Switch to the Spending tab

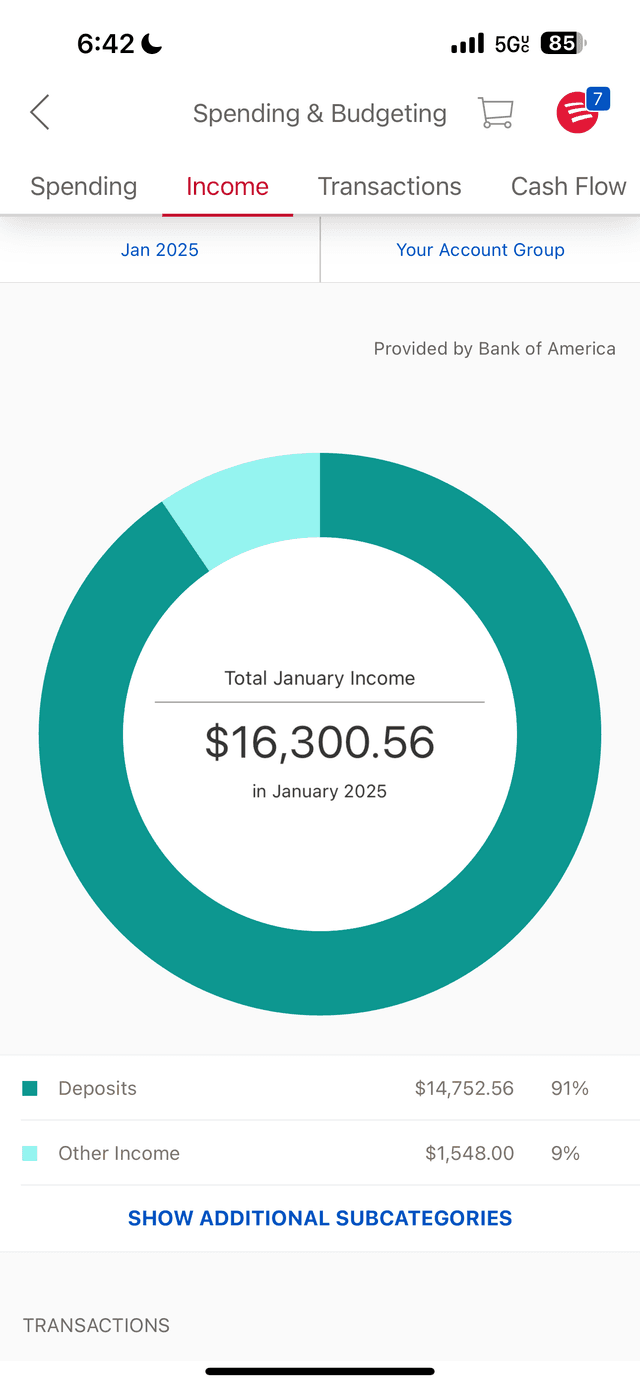pyautogui.click(x=84, y=187)
